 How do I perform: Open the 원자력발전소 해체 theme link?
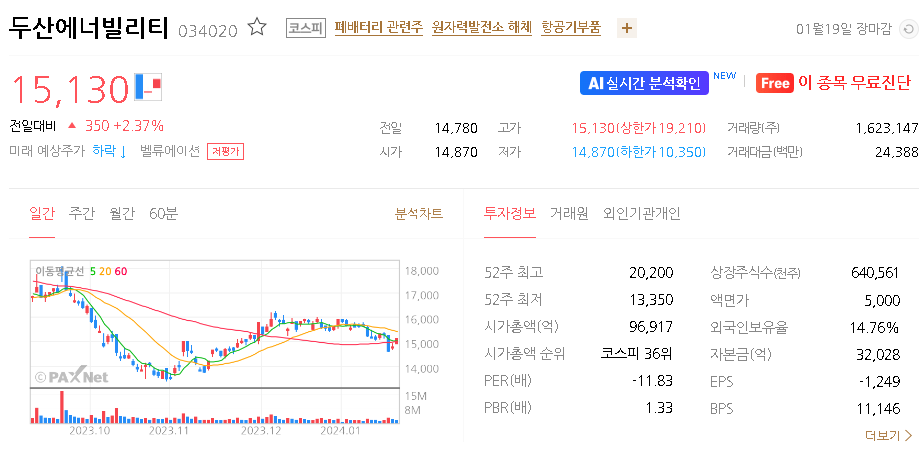coord(482,28)
